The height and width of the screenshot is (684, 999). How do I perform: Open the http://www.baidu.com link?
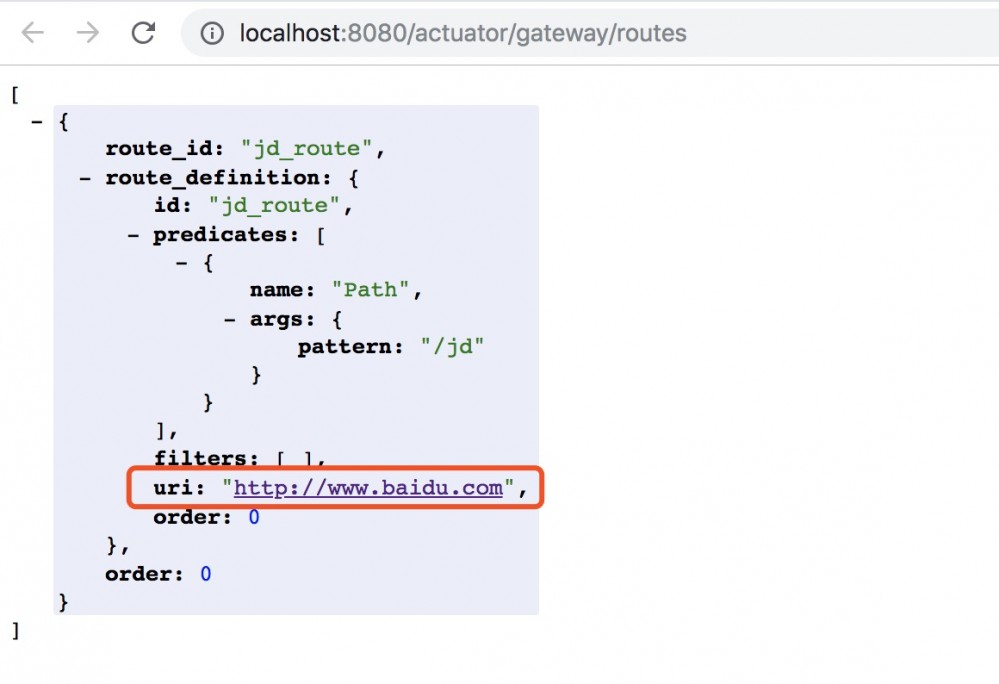(364, 488)
